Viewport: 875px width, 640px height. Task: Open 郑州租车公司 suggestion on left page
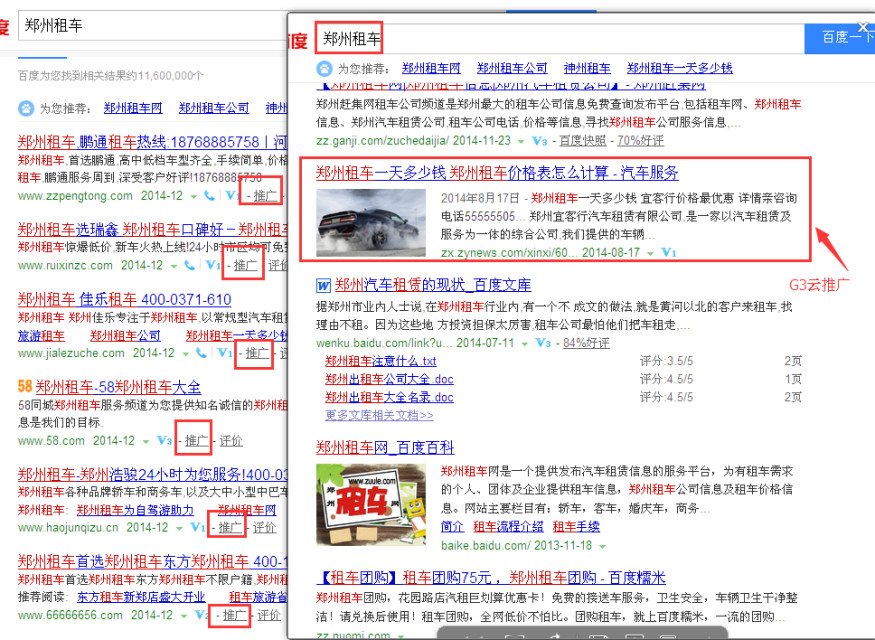click(214, 108)
